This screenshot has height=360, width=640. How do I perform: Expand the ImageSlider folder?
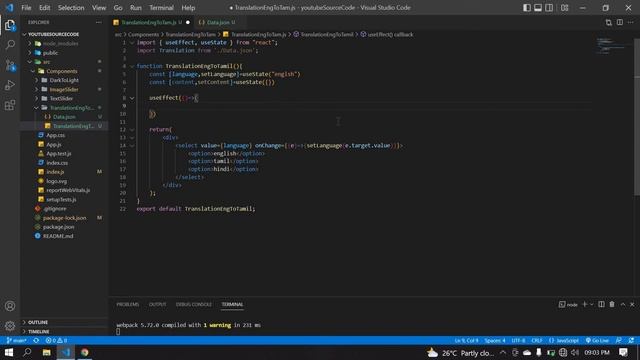64,89
